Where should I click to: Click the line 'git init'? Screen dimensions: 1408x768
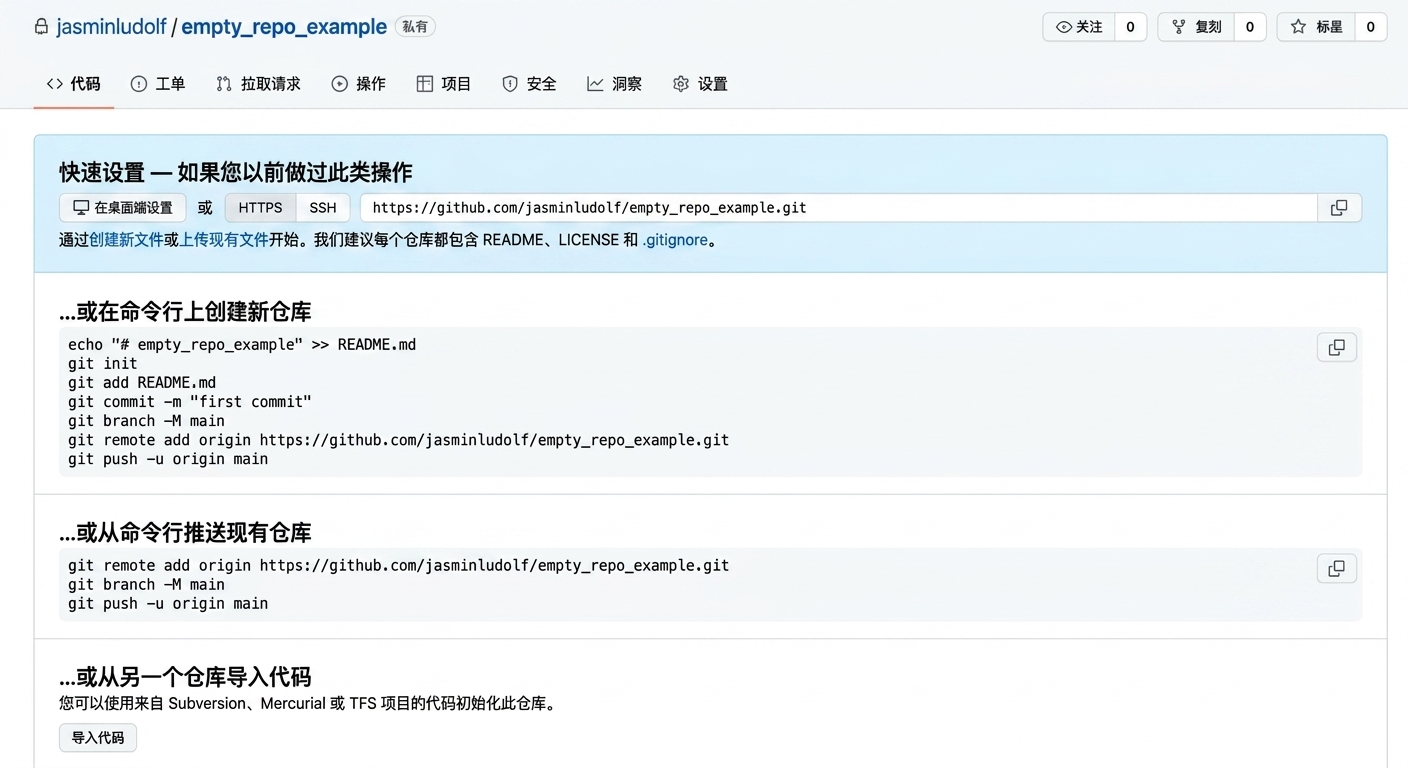coord(103,364)
